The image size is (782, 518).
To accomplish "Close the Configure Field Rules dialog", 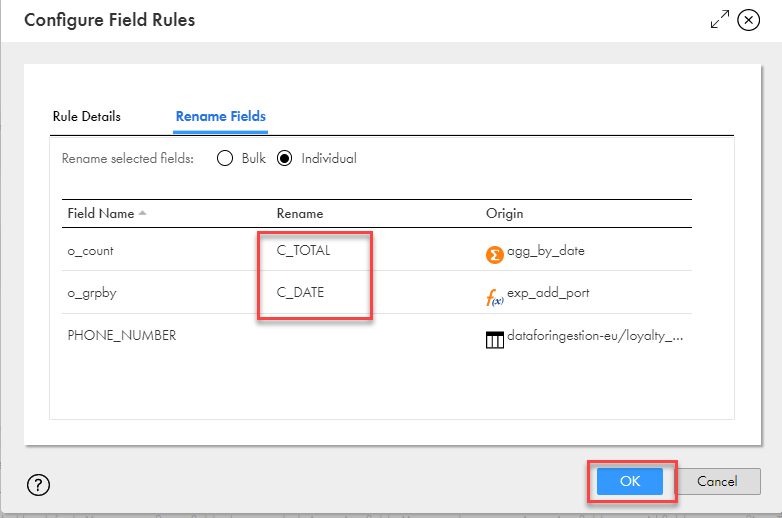I will [748, 20].
